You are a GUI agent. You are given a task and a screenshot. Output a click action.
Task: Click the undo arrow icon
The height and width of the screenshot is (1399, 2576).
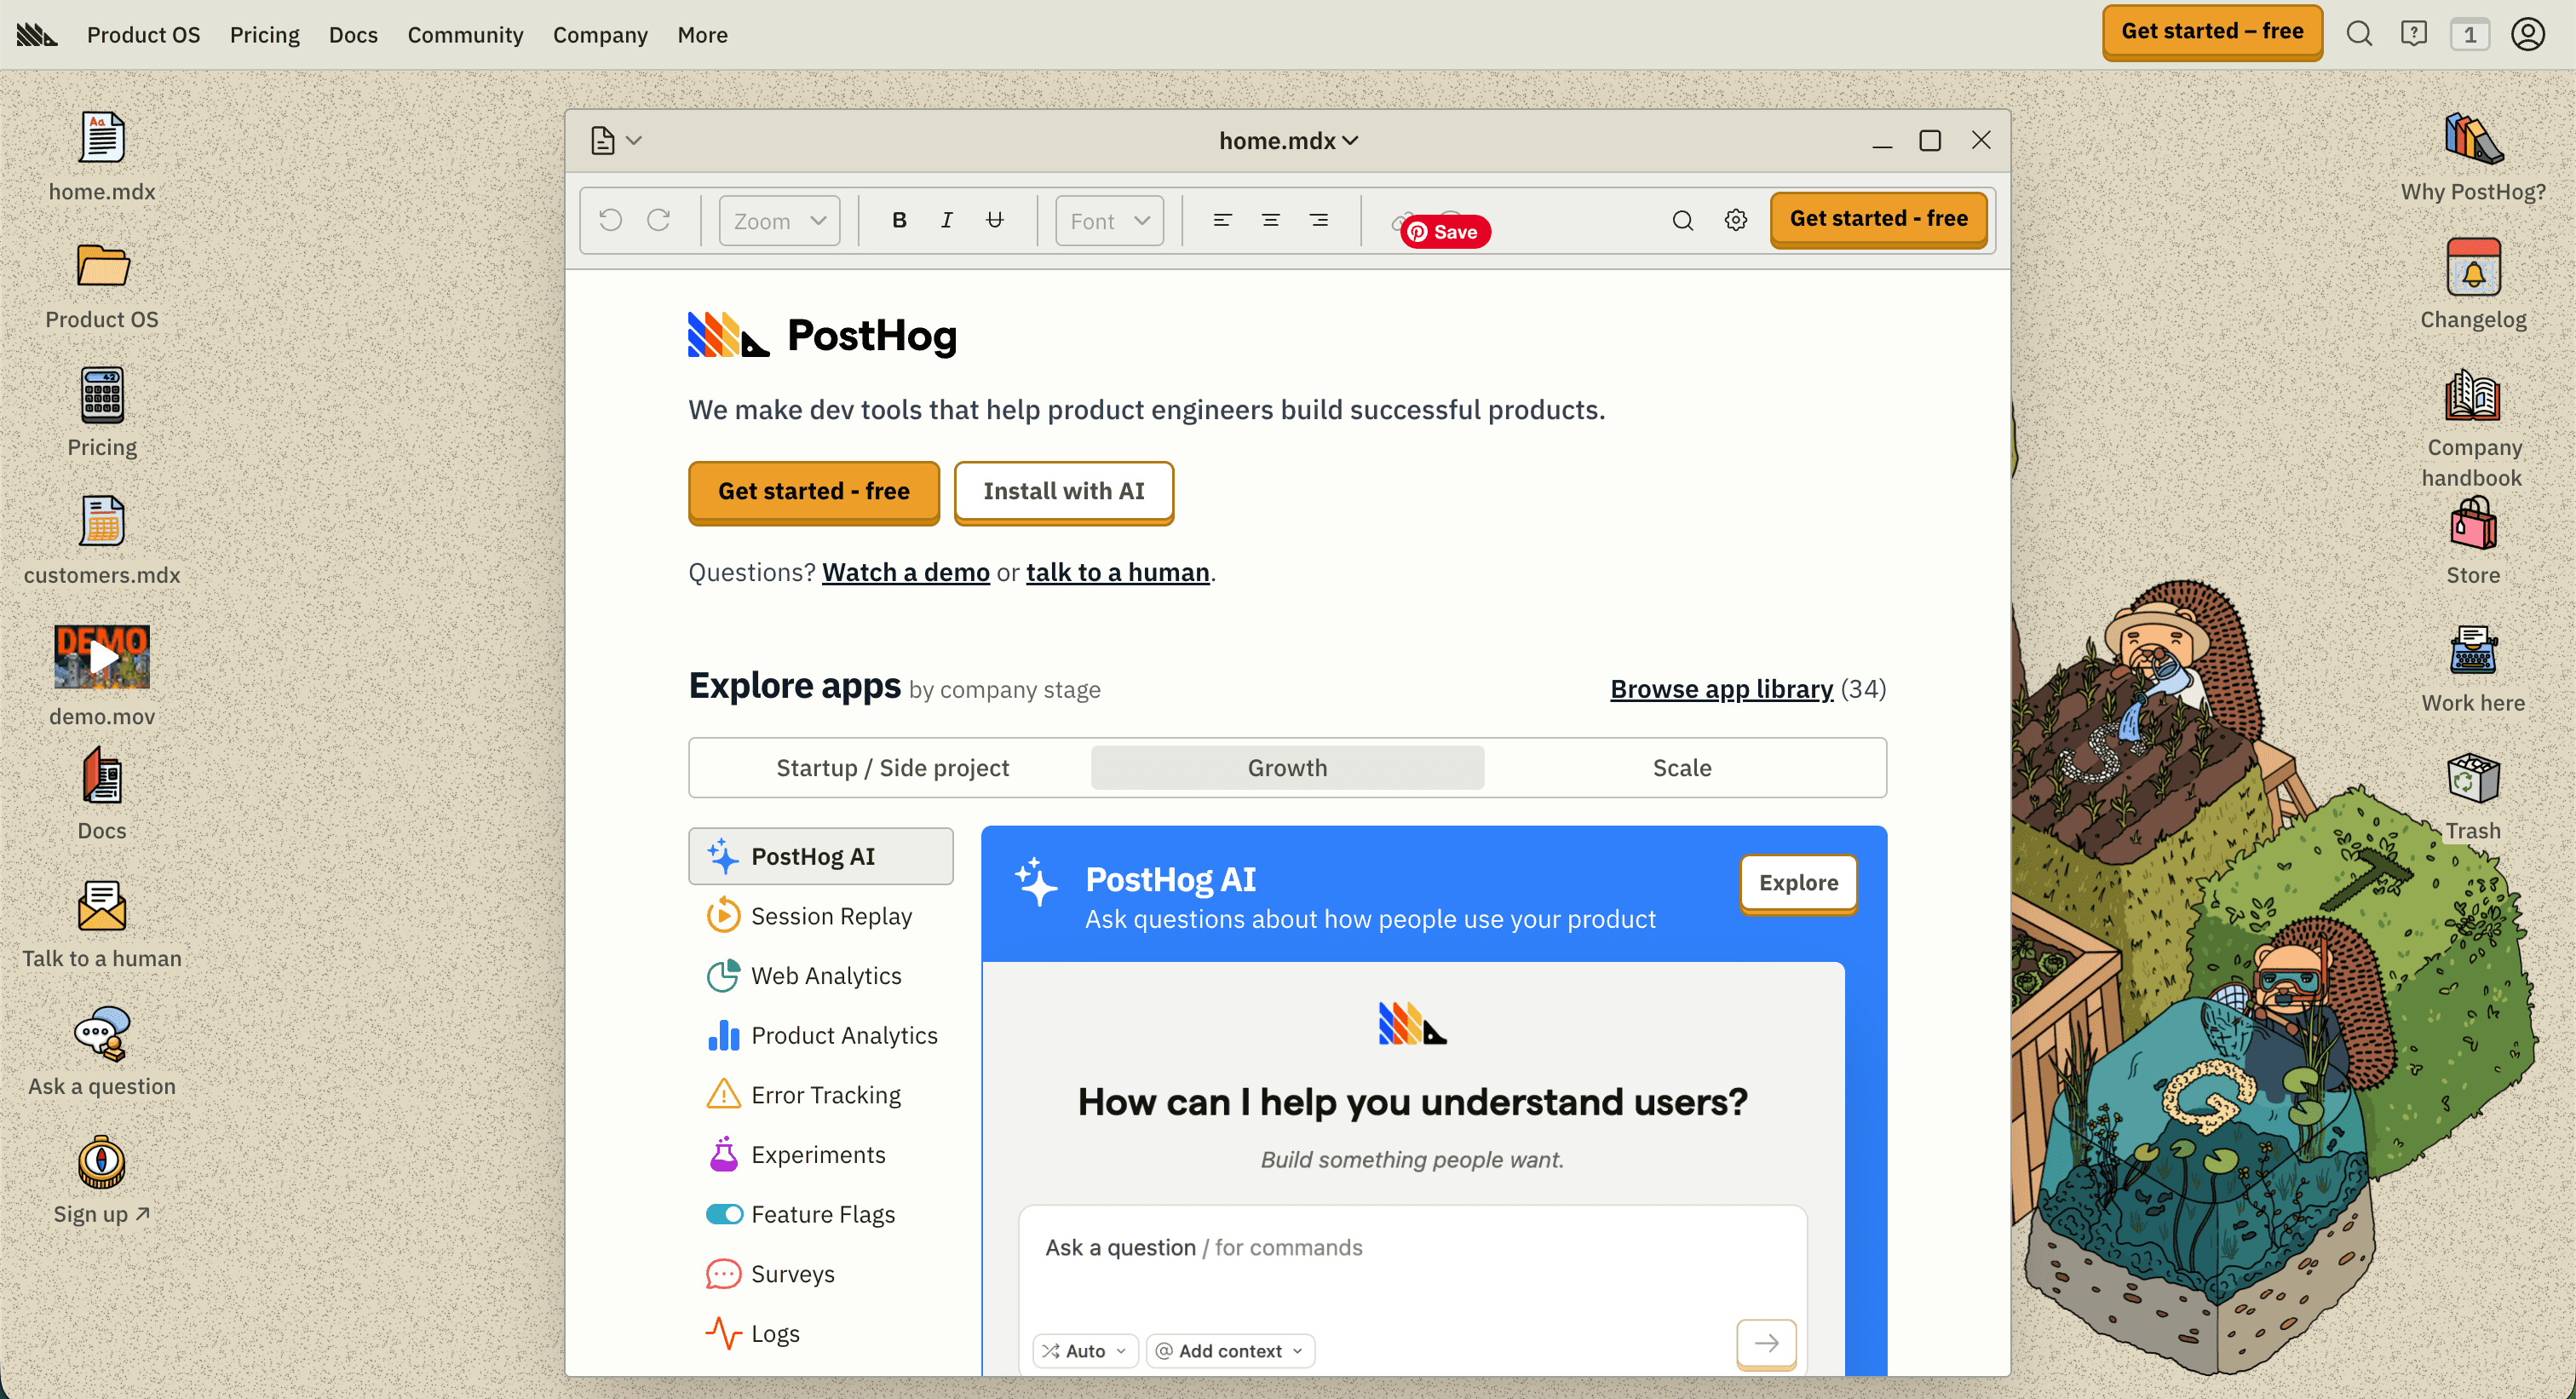pos(611,220)
